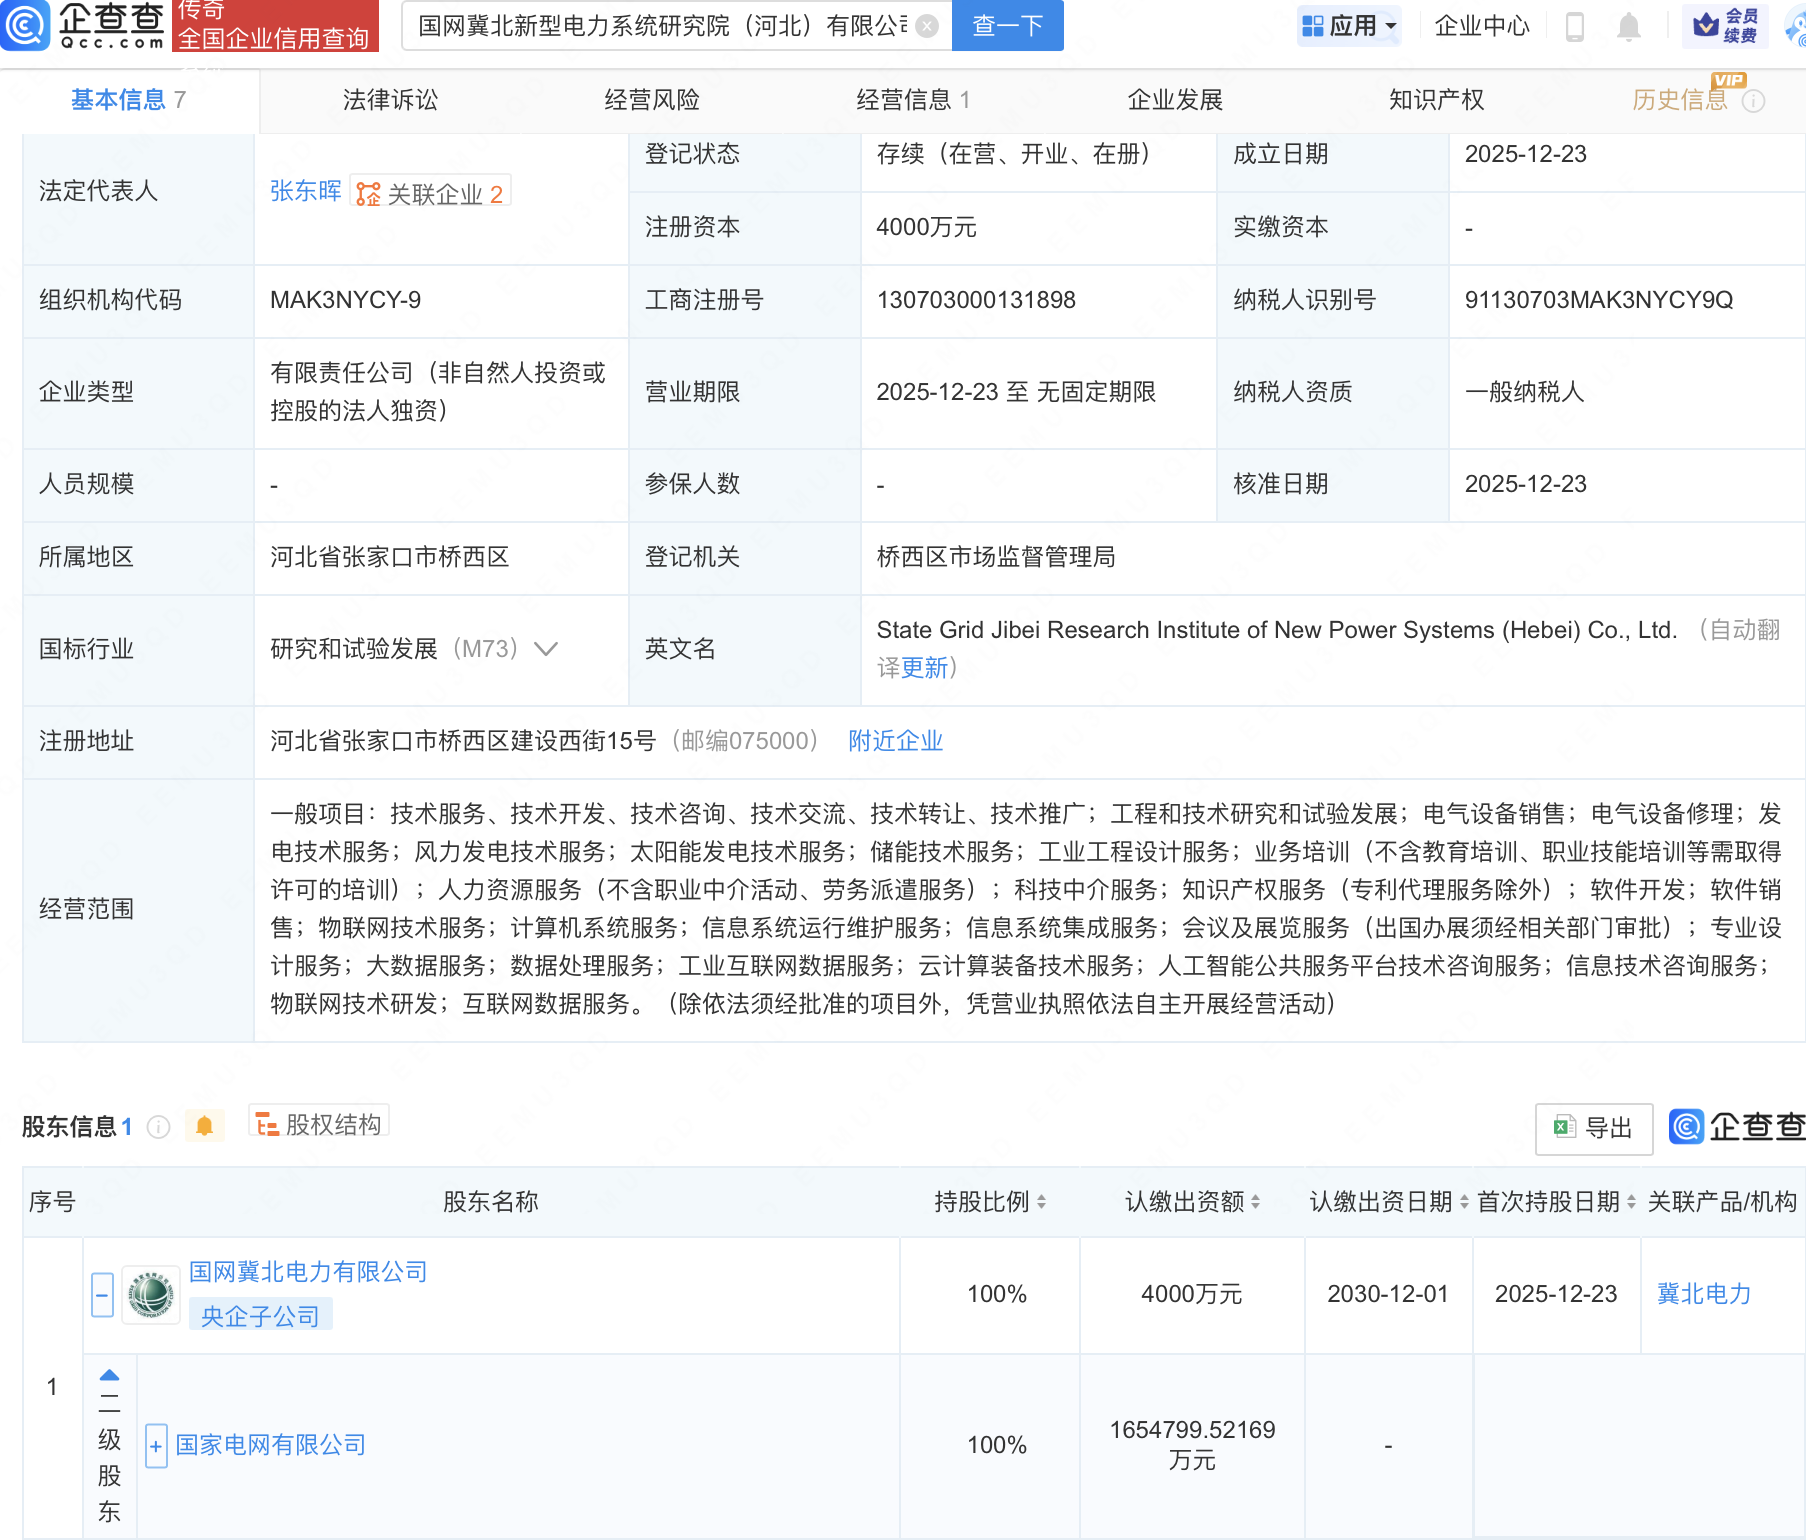Open legal representative 张东晖 link
The width and height of the screenshot is (1806, 1540).
pos(305,191)
